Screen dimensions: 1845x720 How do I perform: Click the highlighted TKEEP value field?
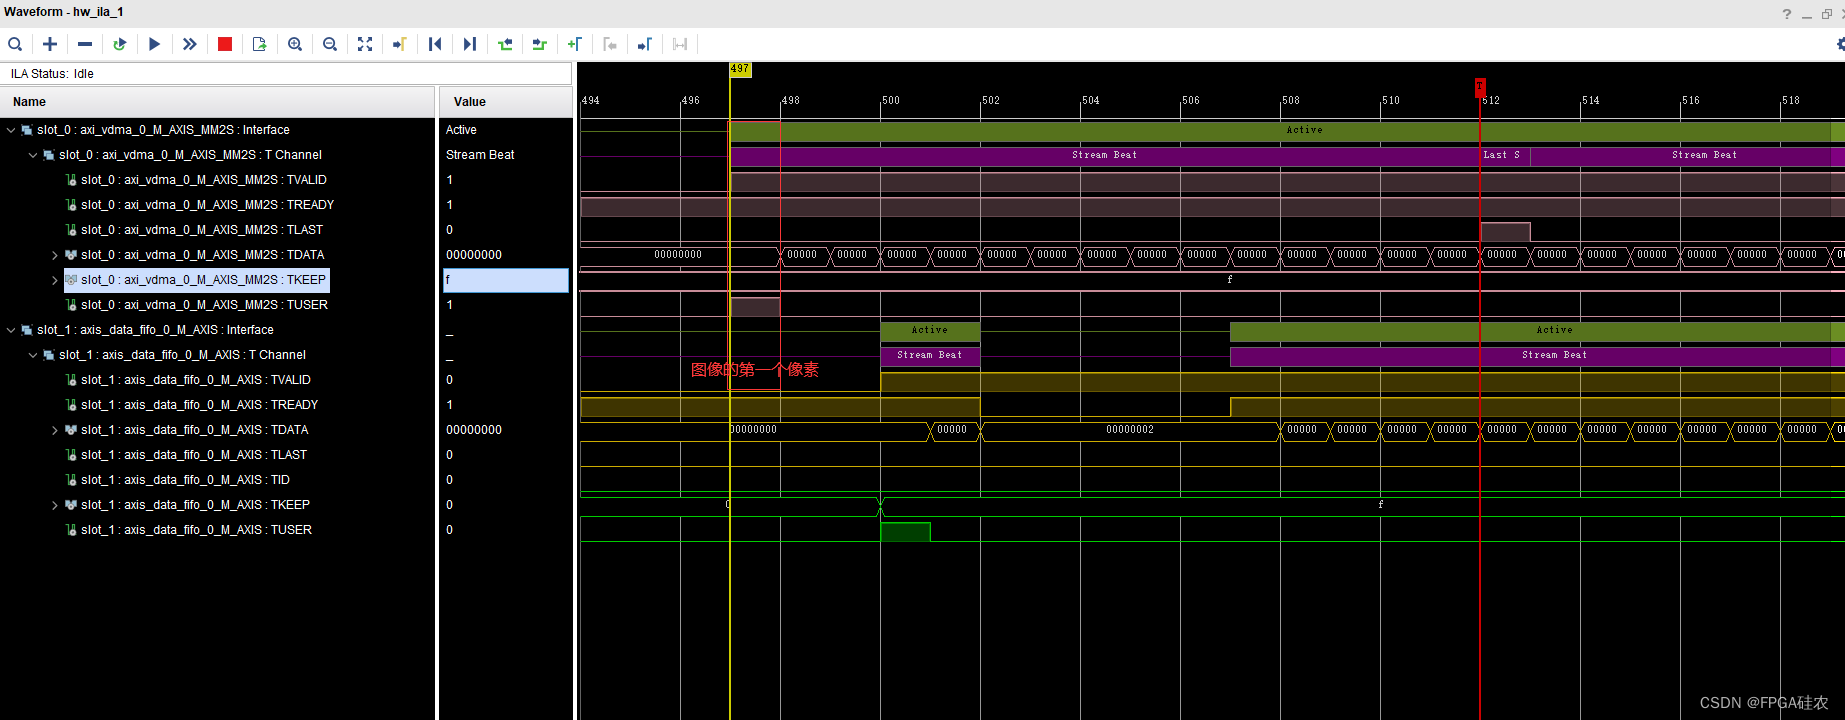(x=506, y=280)
